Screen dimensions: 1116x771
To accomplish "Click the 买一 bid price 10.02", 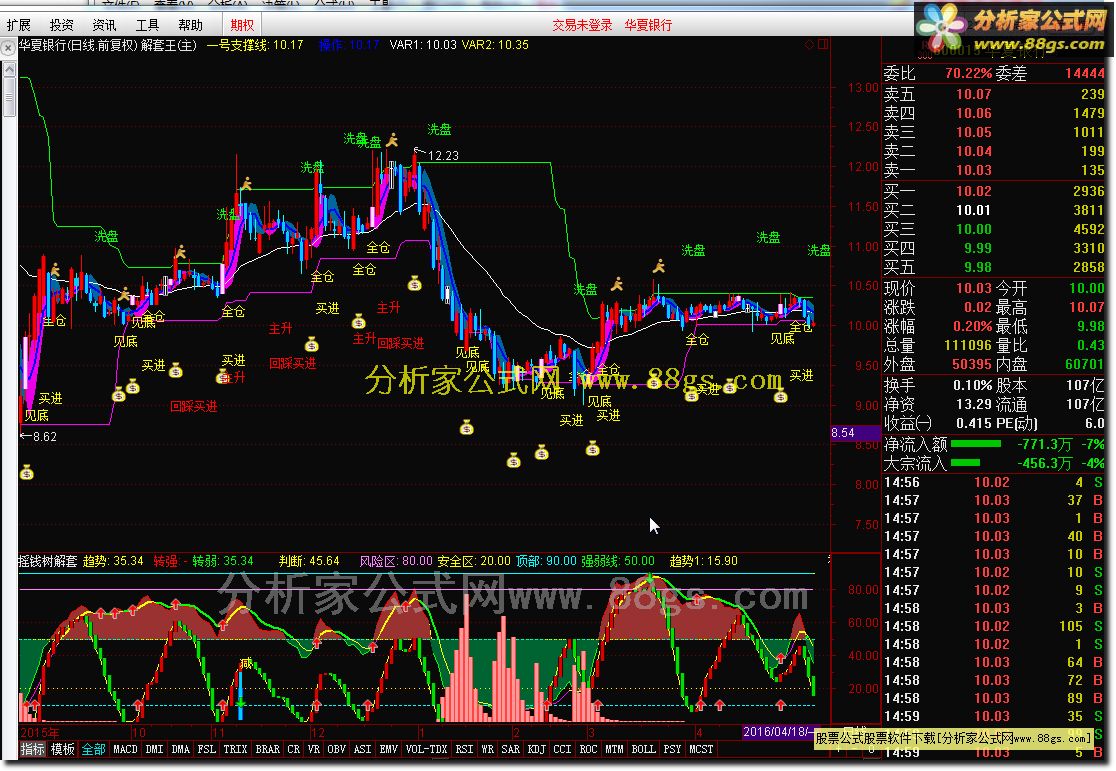I will pyautogui.click(x=974, y=191).
